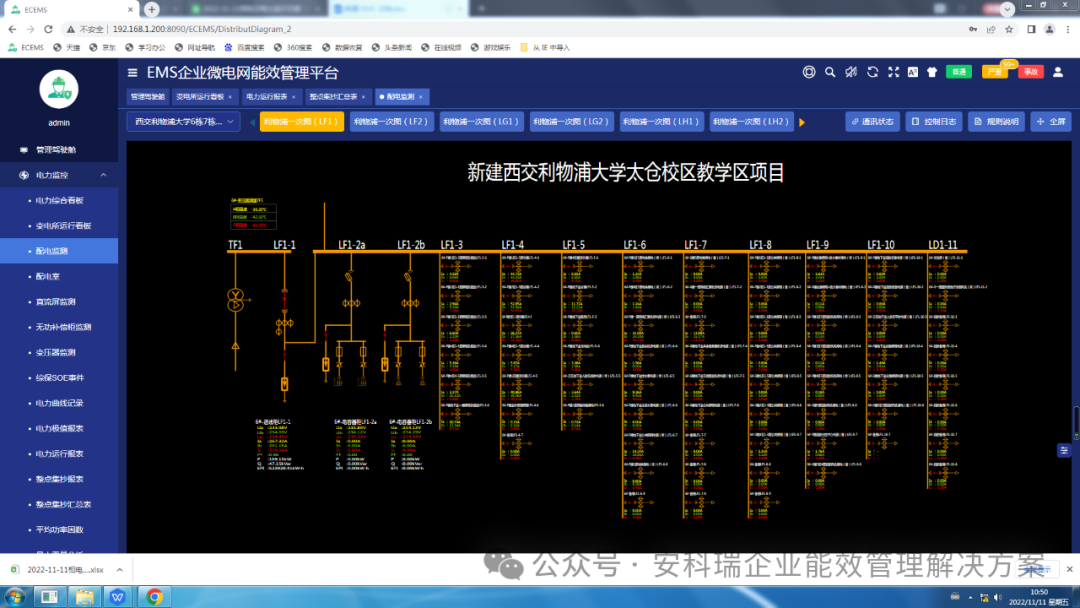The height and width of the screenshot is (608, 1080).
Task: Select the 利物浦一次图 (LH1) diagram
Action: pyautogui.click(x=661, y=122)
